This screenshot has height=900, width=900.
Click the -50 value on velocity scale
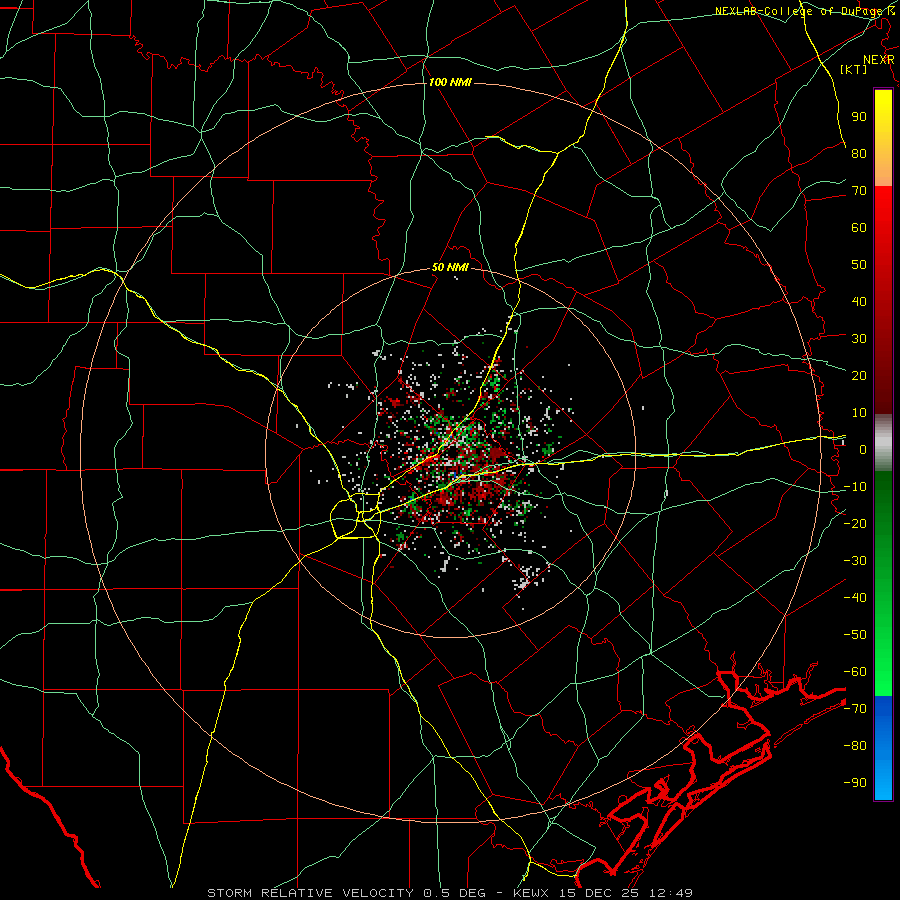tap(855, 634)
